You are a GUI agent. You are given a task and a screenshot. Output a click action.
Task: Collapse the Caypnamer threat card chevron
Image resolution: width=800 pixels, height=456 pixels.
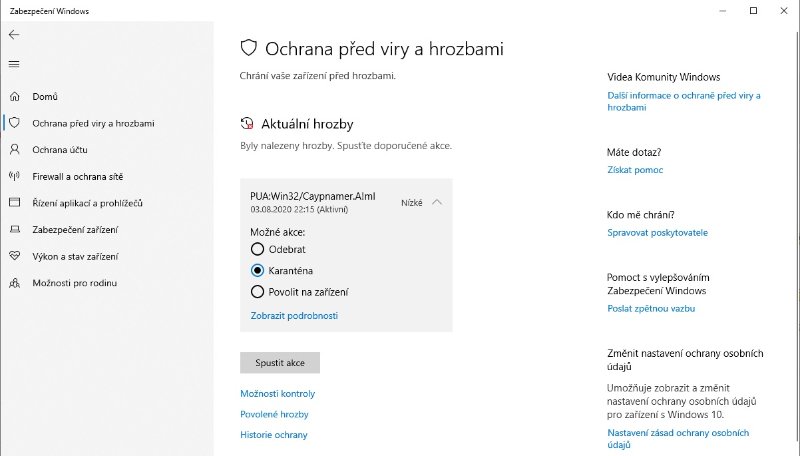[x=437, y=202]
